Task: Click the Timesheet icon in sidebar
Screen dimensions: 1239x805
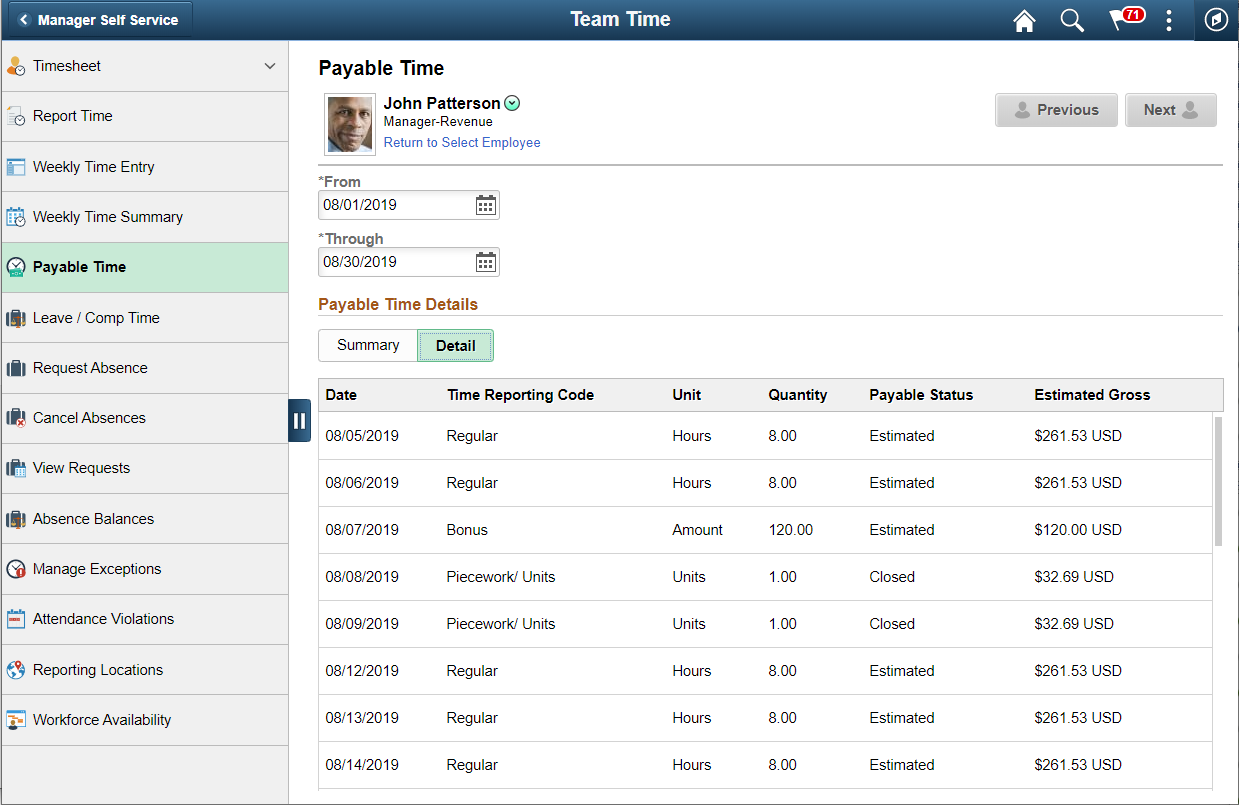Action: point(16,66)
